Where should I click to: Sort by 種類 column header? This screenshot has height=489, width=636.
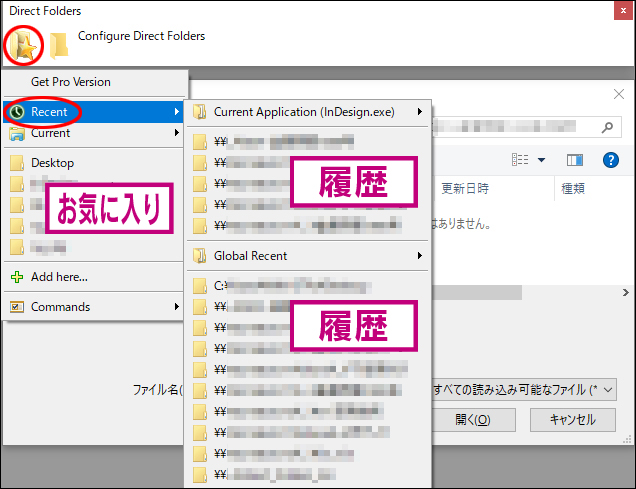click(x=573, y=189)
